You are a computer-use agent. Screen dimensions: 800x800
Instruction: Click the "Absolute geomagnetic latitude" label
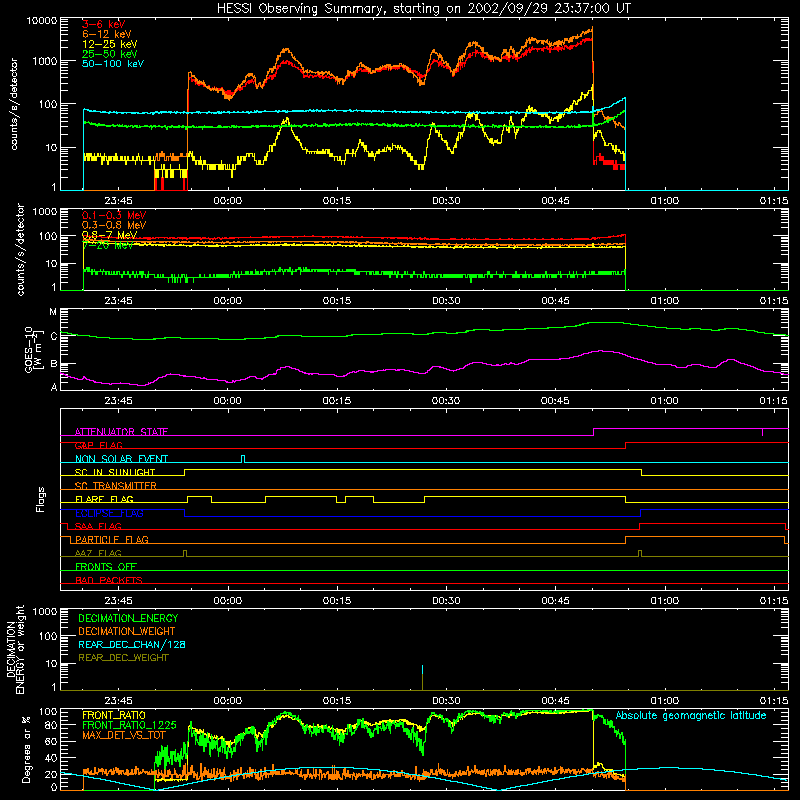[691, 716]
